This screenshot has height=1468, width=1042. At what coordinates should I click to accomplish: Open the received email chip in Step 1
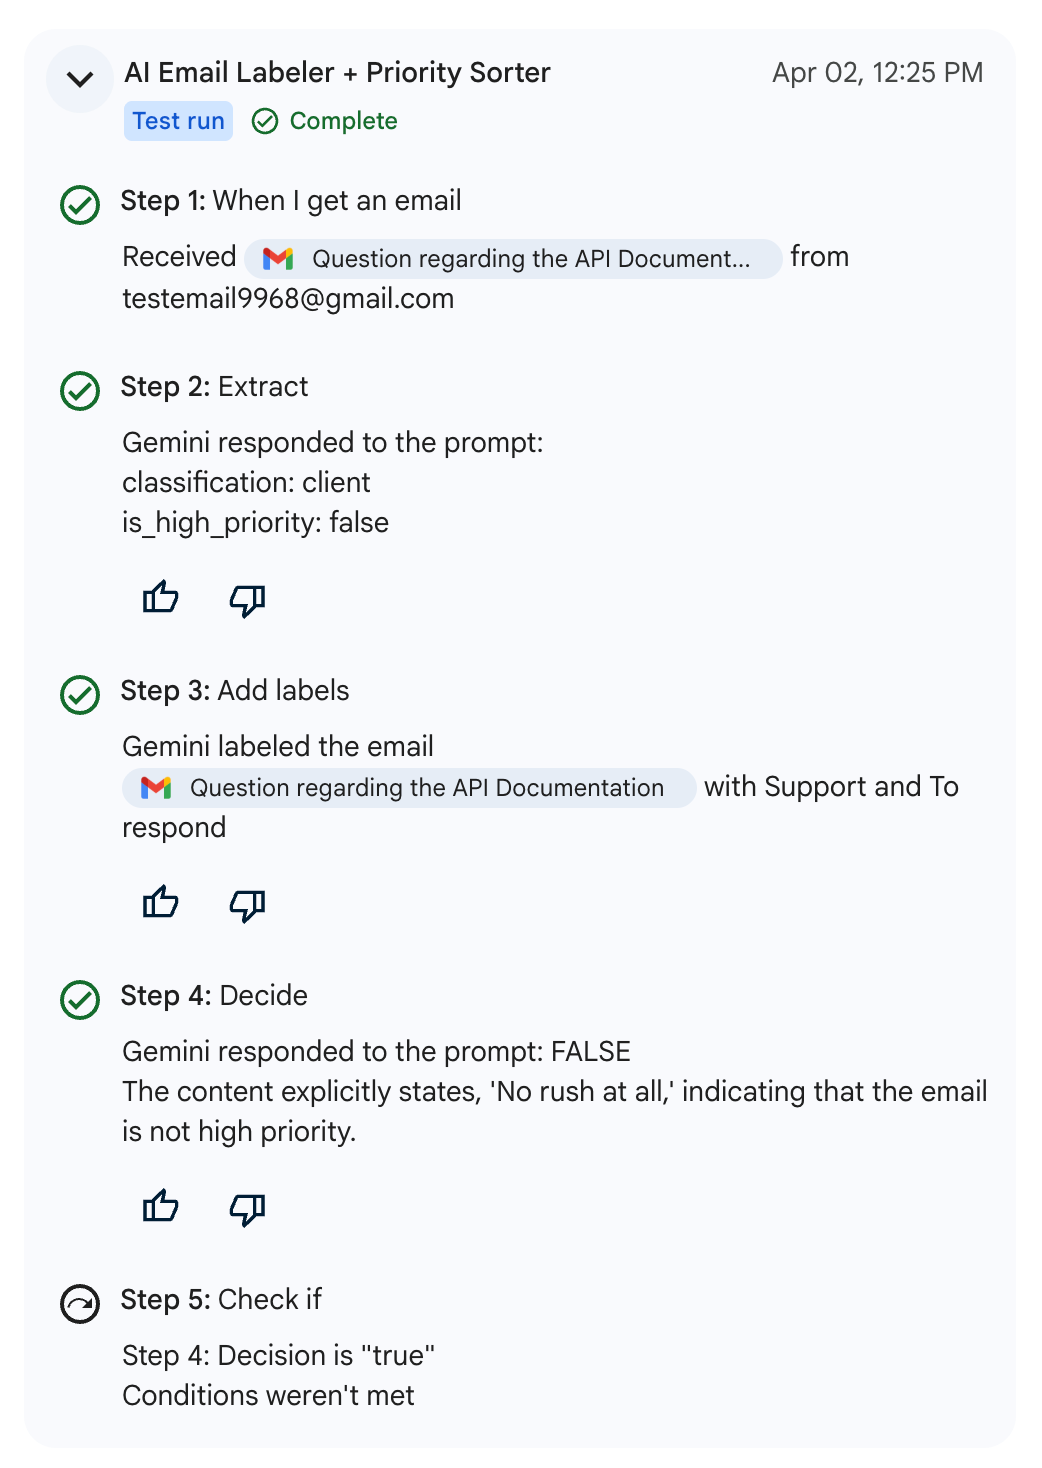point(513,259)
